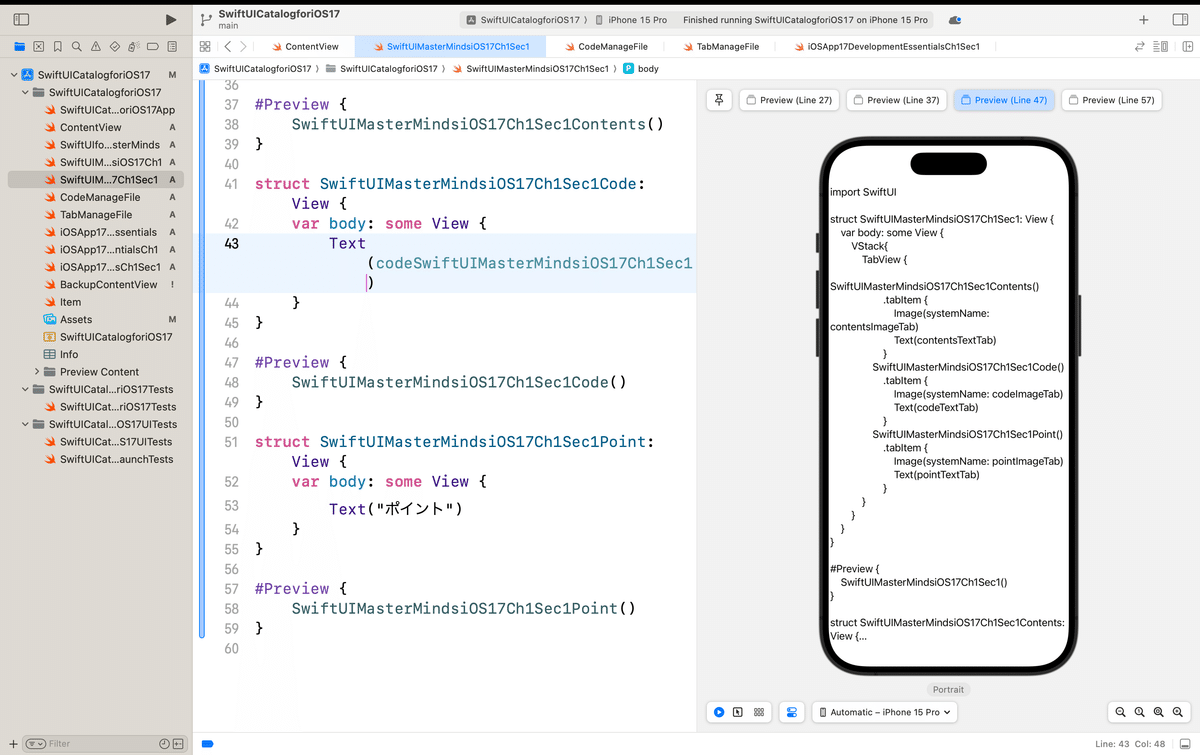Click the main branch indicator
This screenshot has width=1200, height=755.
(x=228, y=26)
